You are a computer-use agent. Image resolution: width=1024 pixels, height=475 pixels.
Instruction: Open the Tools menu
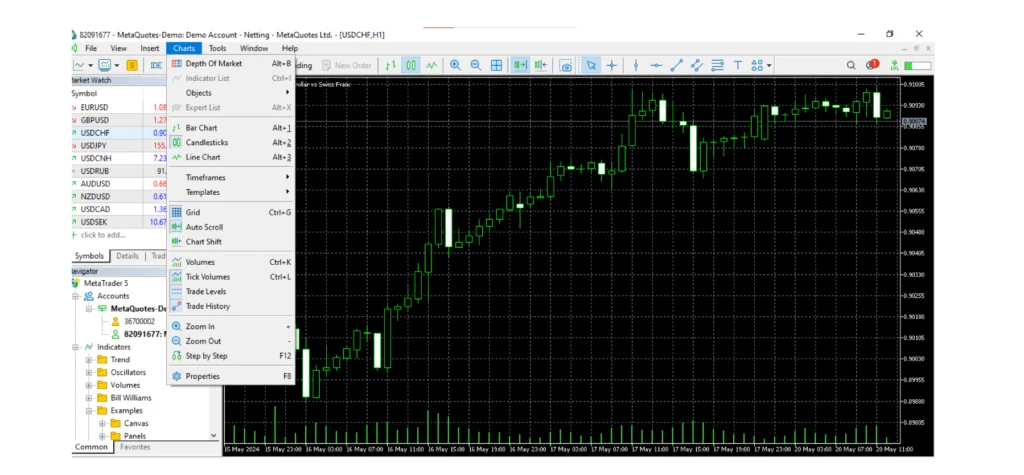tap(217, 48)
